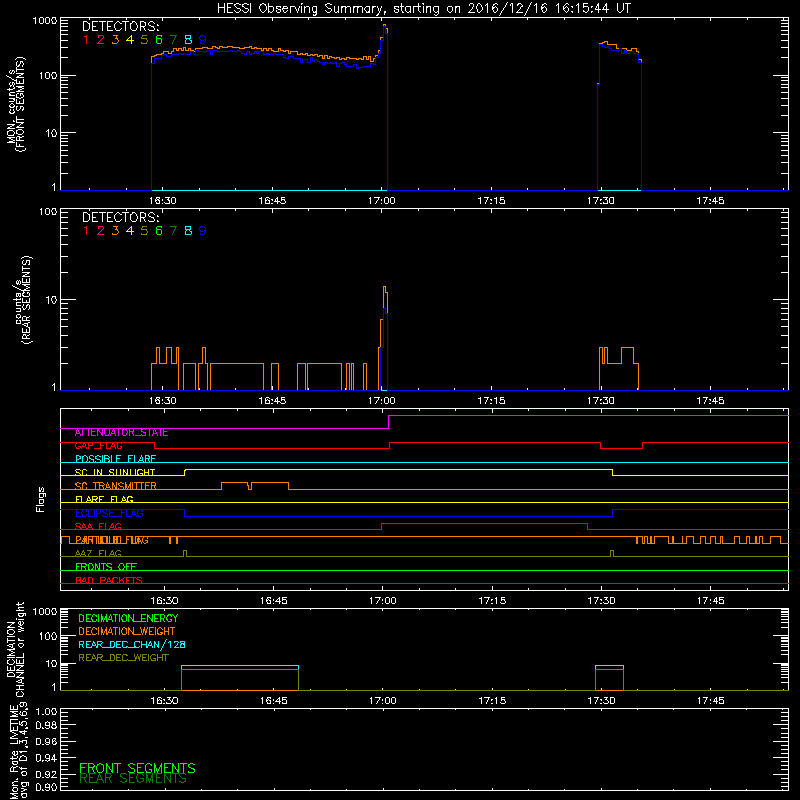Select cyan detector 8 in front segments legend
Image resolution: width=800 pixels, height=800 pixels.
188,39
